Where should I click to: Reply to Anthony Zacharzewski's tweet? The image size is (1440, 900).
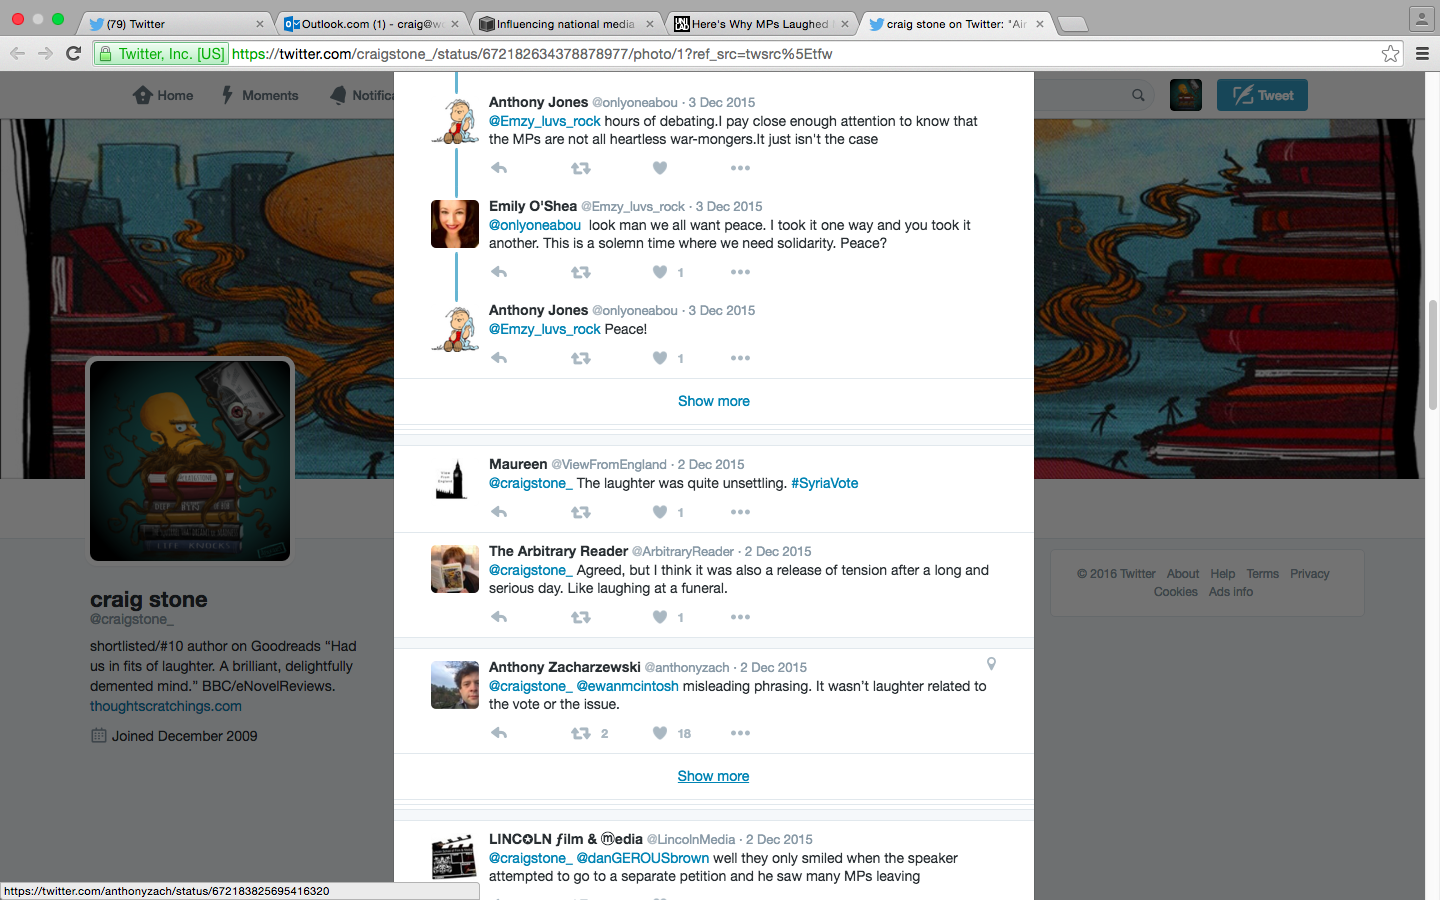click(x=499, y=733)
